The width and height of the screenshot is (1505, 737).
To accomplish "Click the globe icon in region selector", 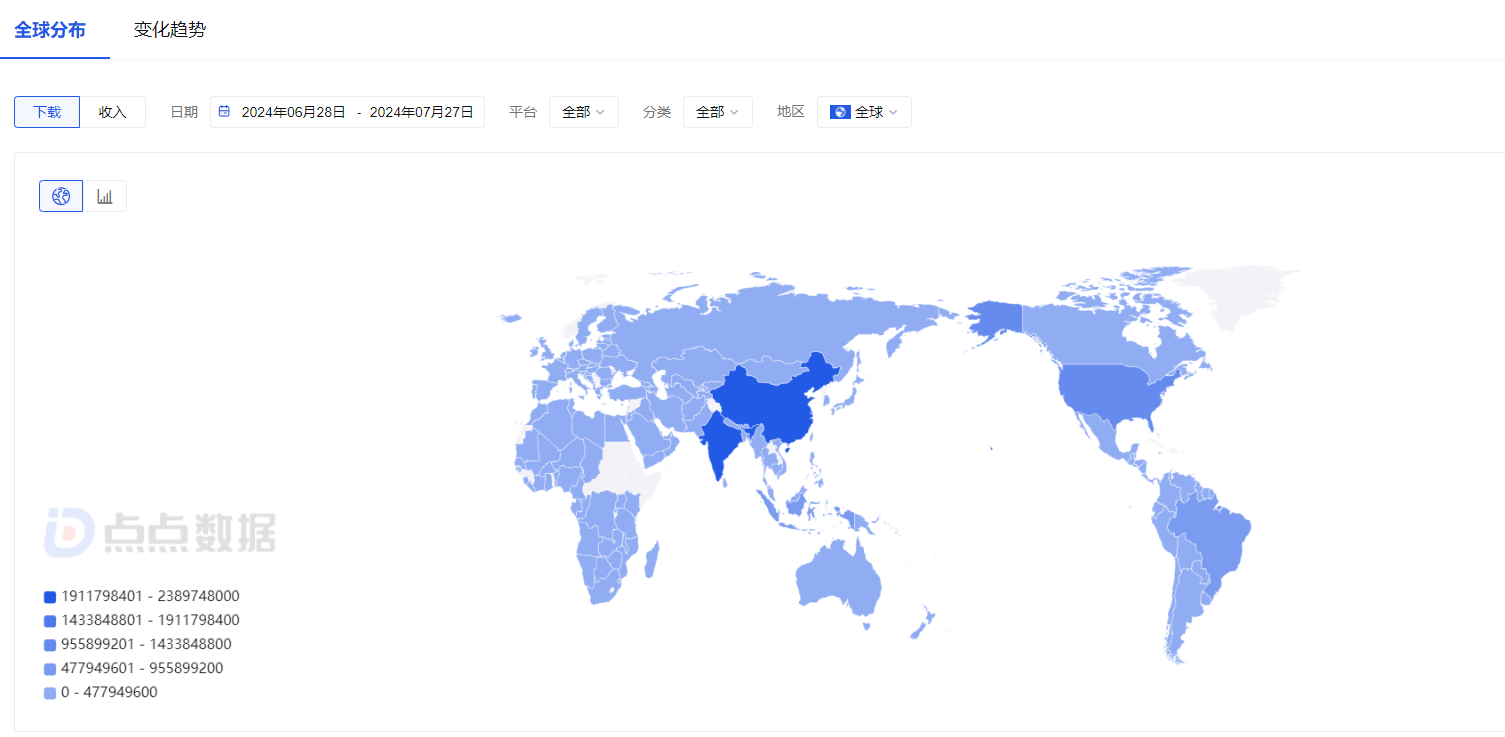I will tap(840, 112).
